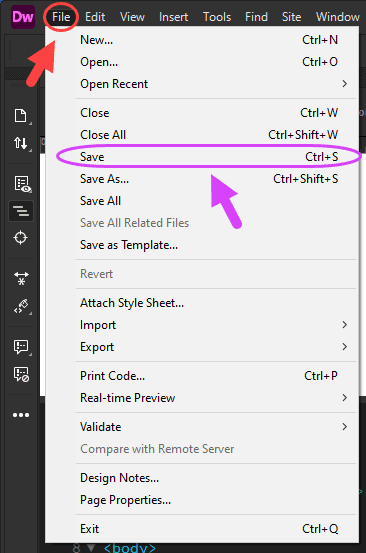Image resolution: width=366 pixels, height=553 pixels.
Task: Click the Inspect crosshair icon
Action: pyautogui.click(x=20, y=237)
